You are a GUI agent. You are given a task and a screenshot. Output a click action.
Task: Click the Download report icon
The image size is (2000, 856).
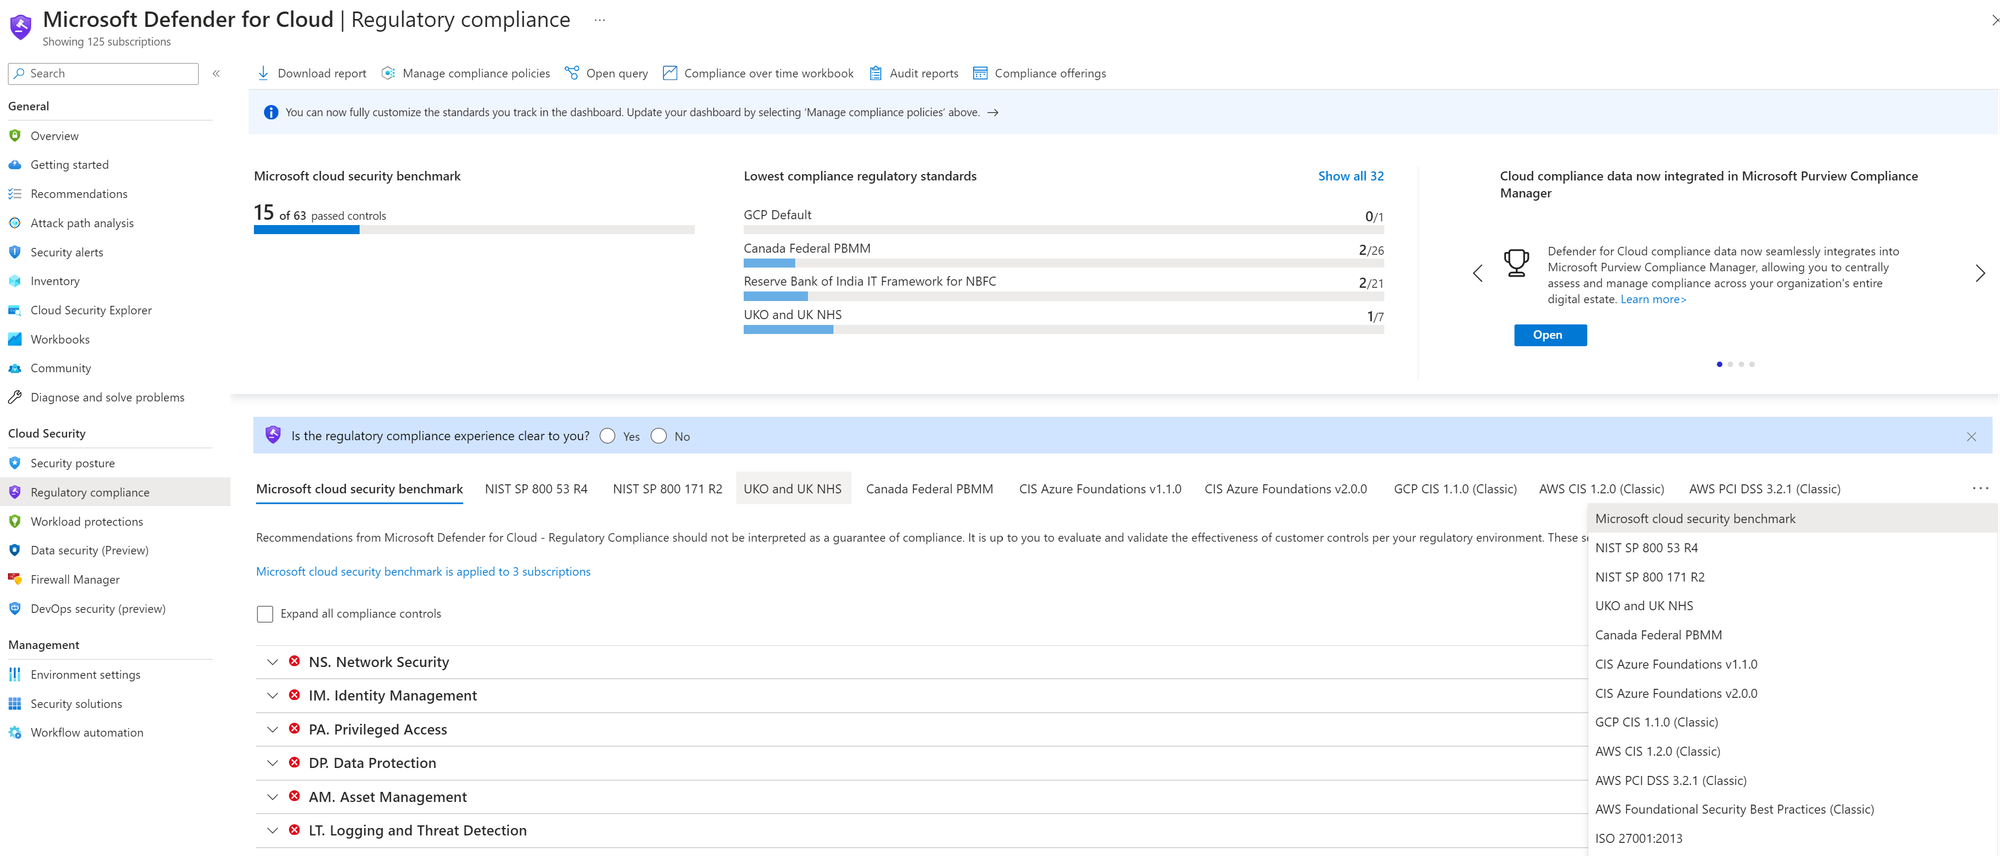263,73
